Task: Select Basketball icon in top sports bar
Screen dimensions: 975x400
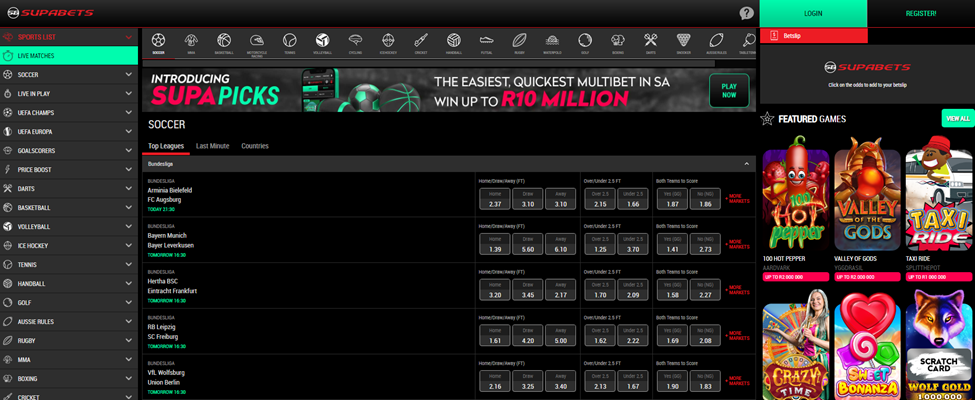Action: 224,40
